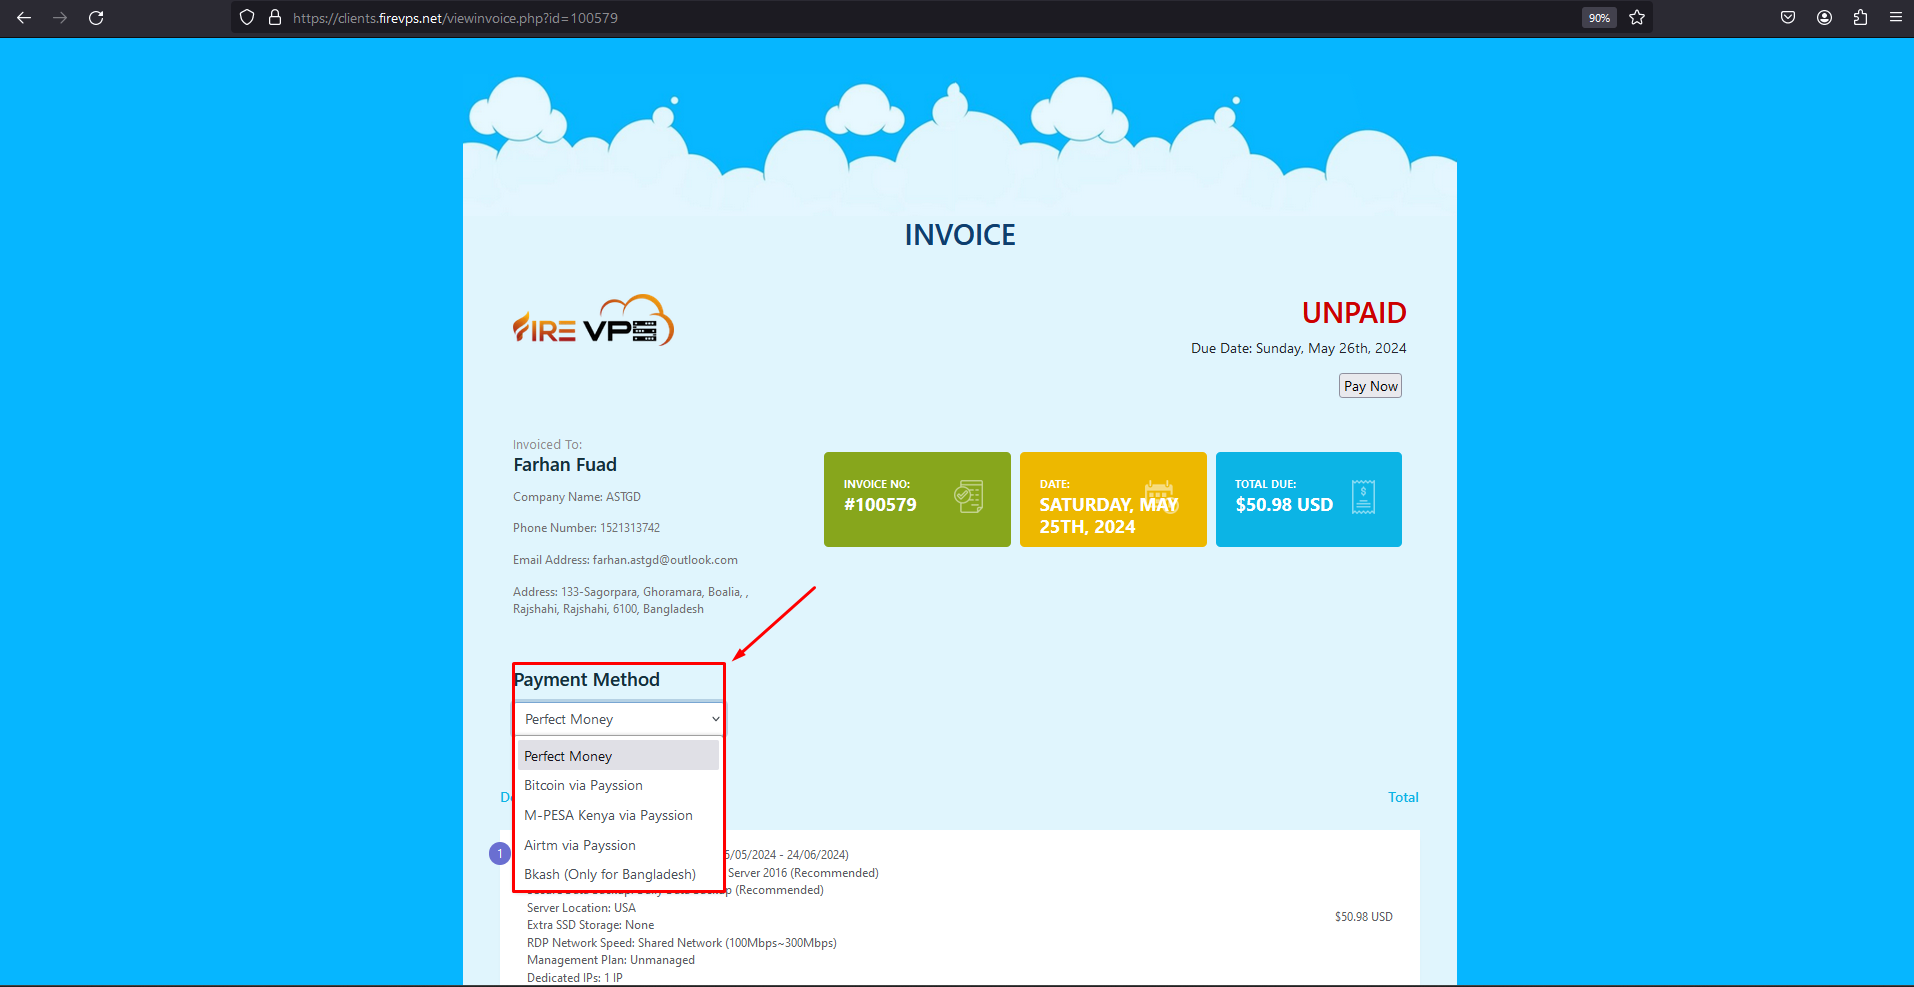Open the browser hamburger menu

[1895, 18]
